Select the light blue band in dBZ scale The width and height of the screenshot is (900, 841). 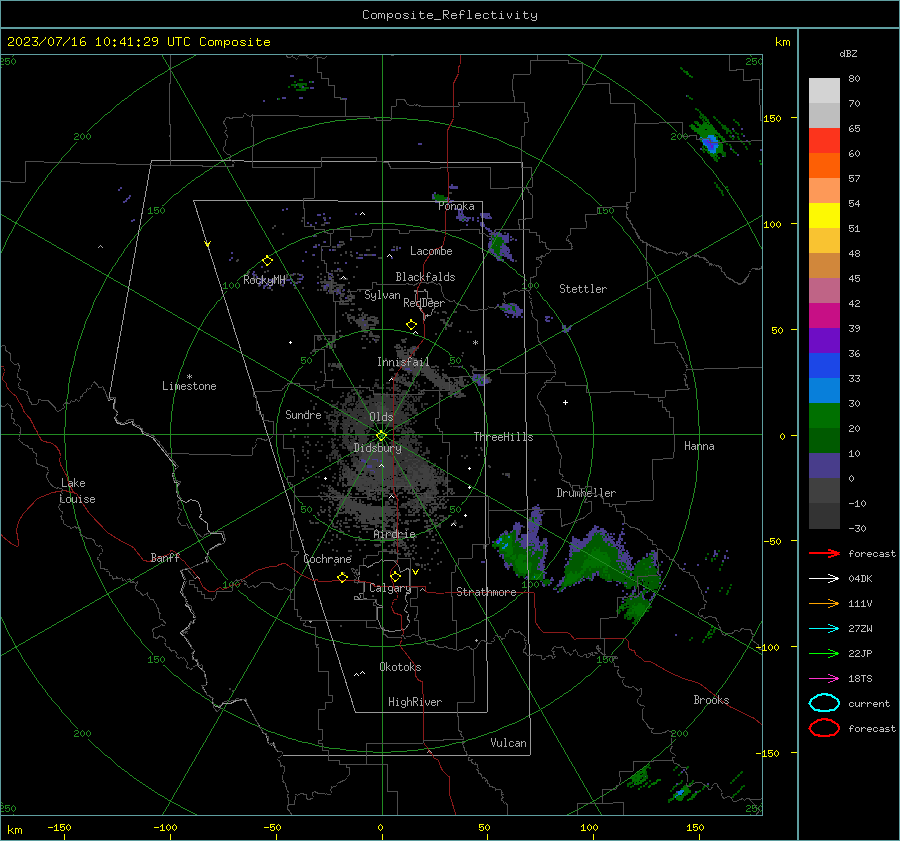pyautogui.click(x=824, y=390)
